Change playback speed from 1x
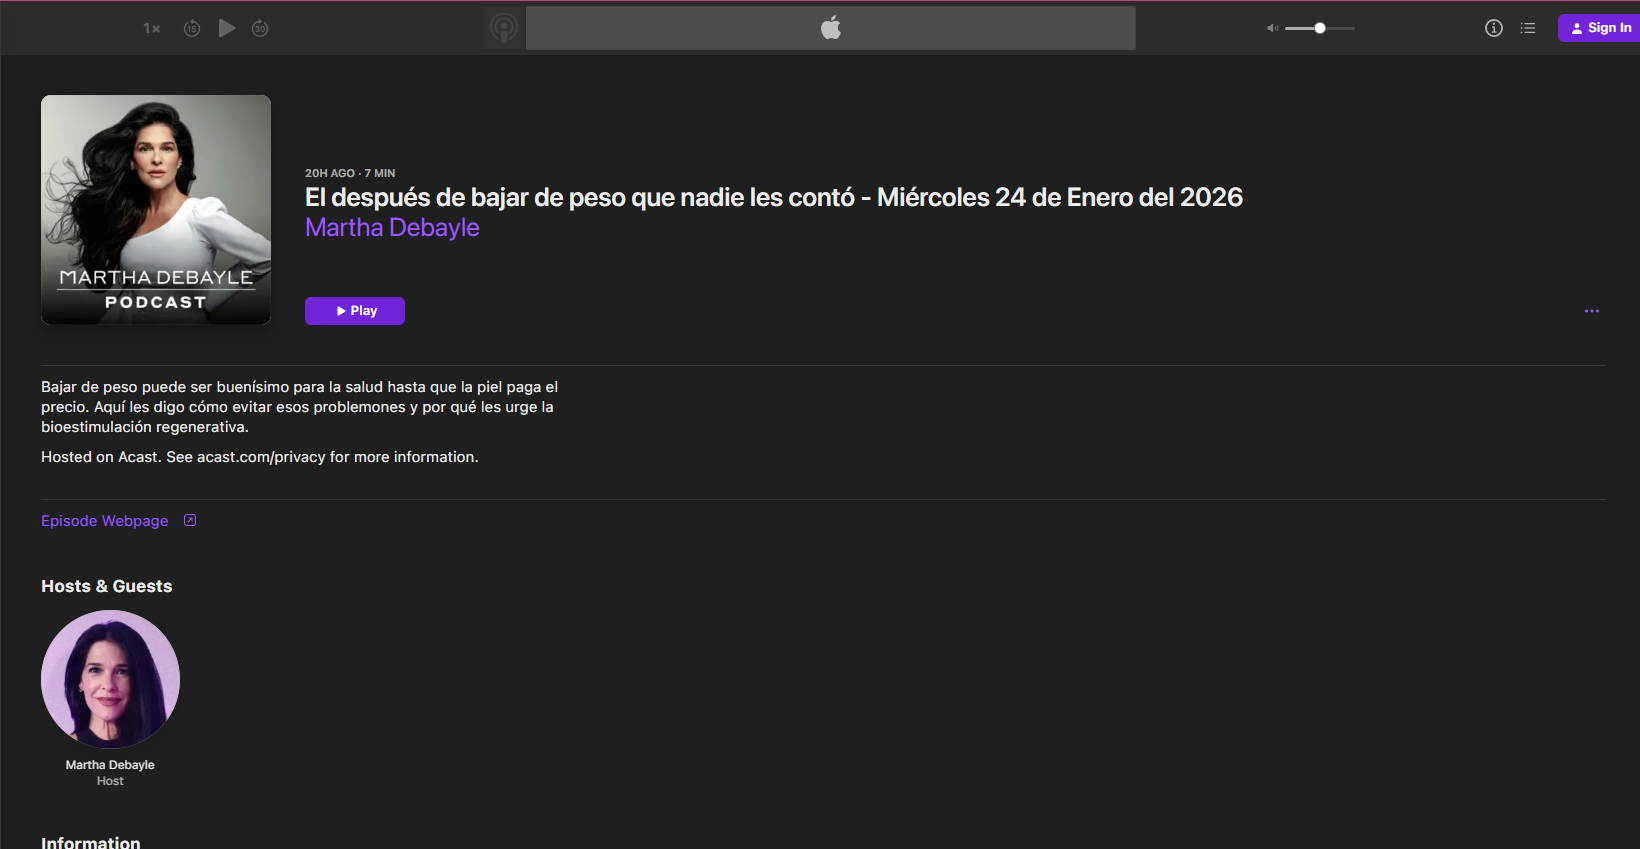The height and width of the screenshot is (849, 1640). (152, 28)
